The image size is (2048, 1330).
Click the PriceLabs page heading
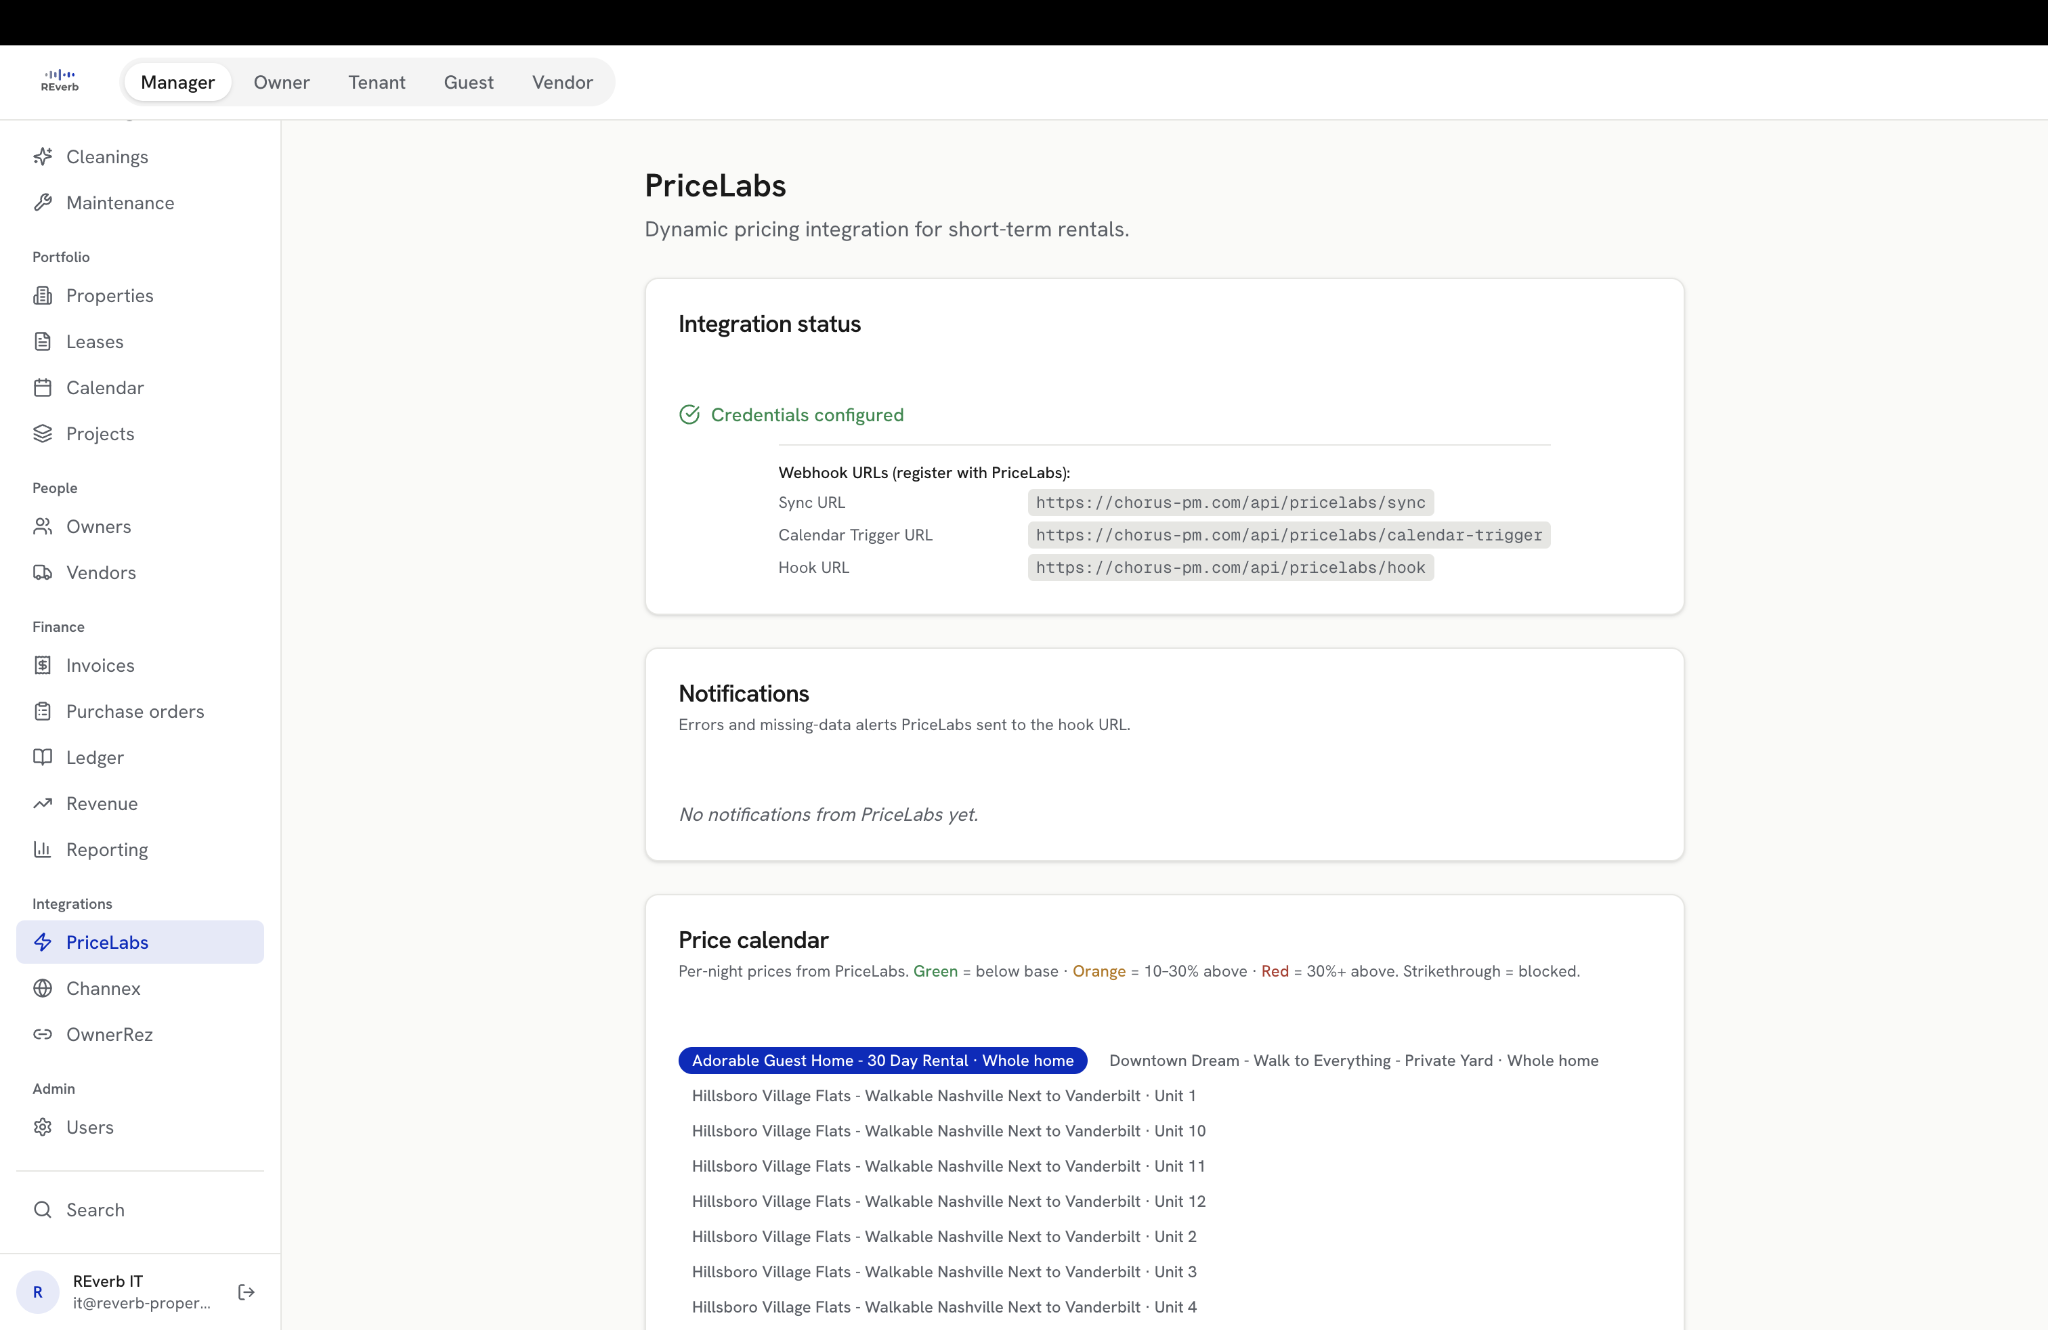(716, 186)
